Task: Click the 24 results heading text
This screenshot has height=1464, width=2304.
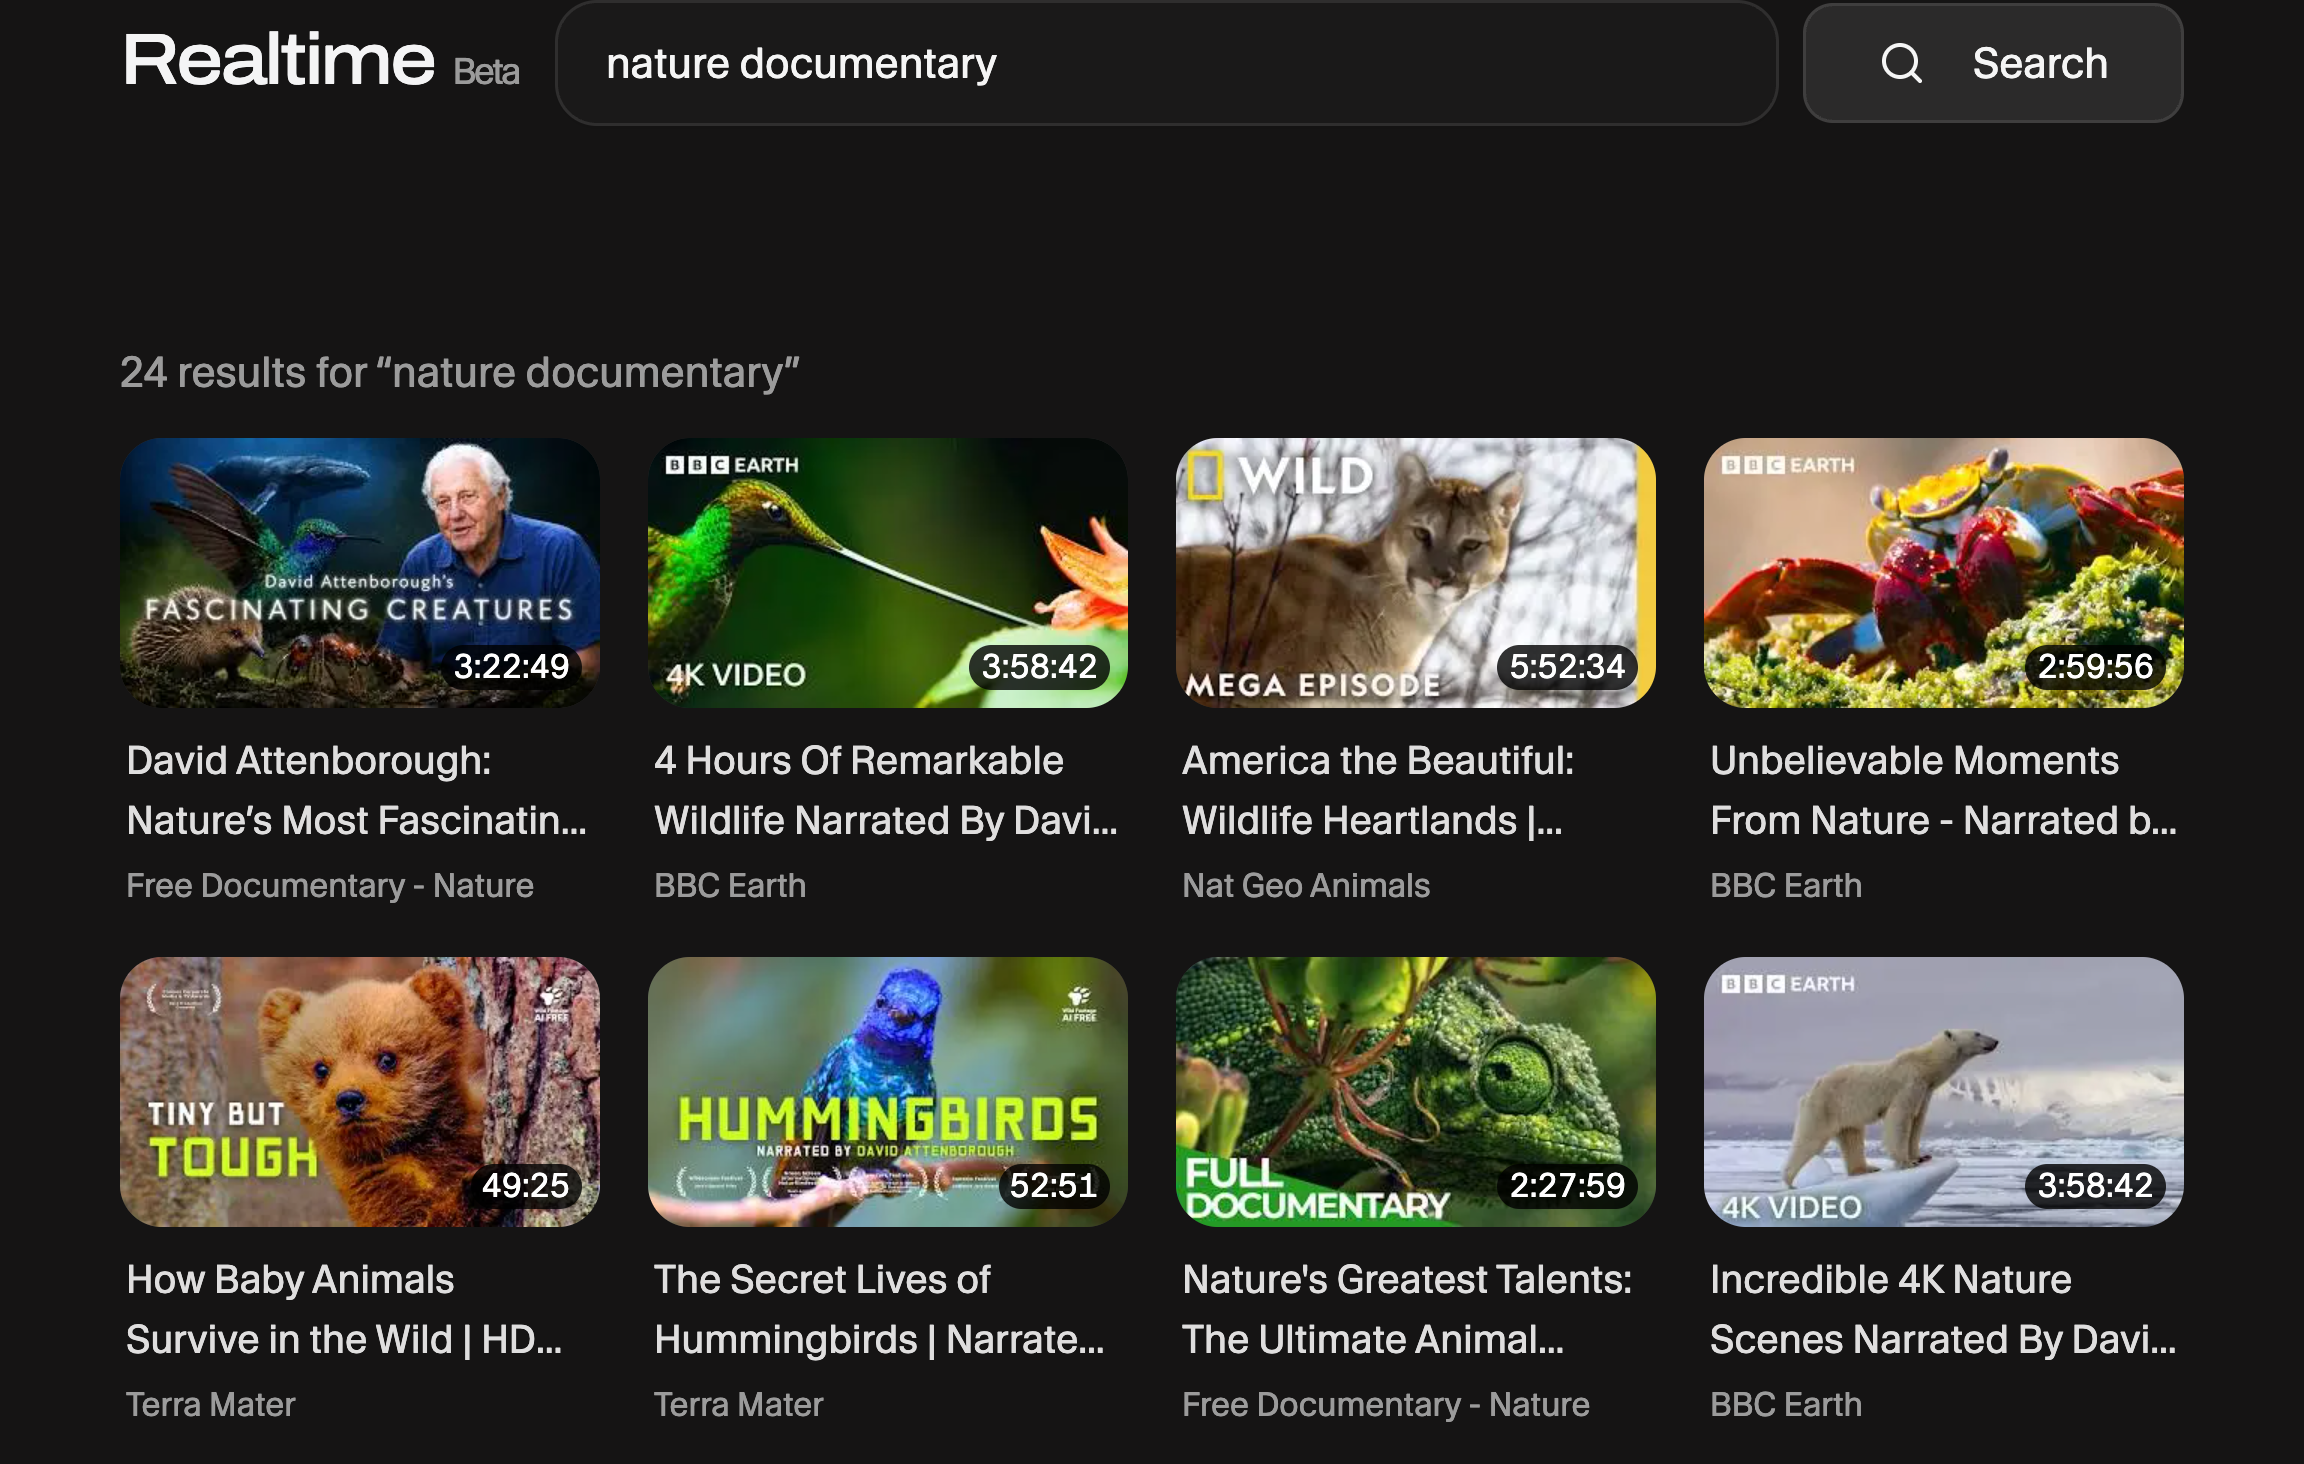Action: 460,372
